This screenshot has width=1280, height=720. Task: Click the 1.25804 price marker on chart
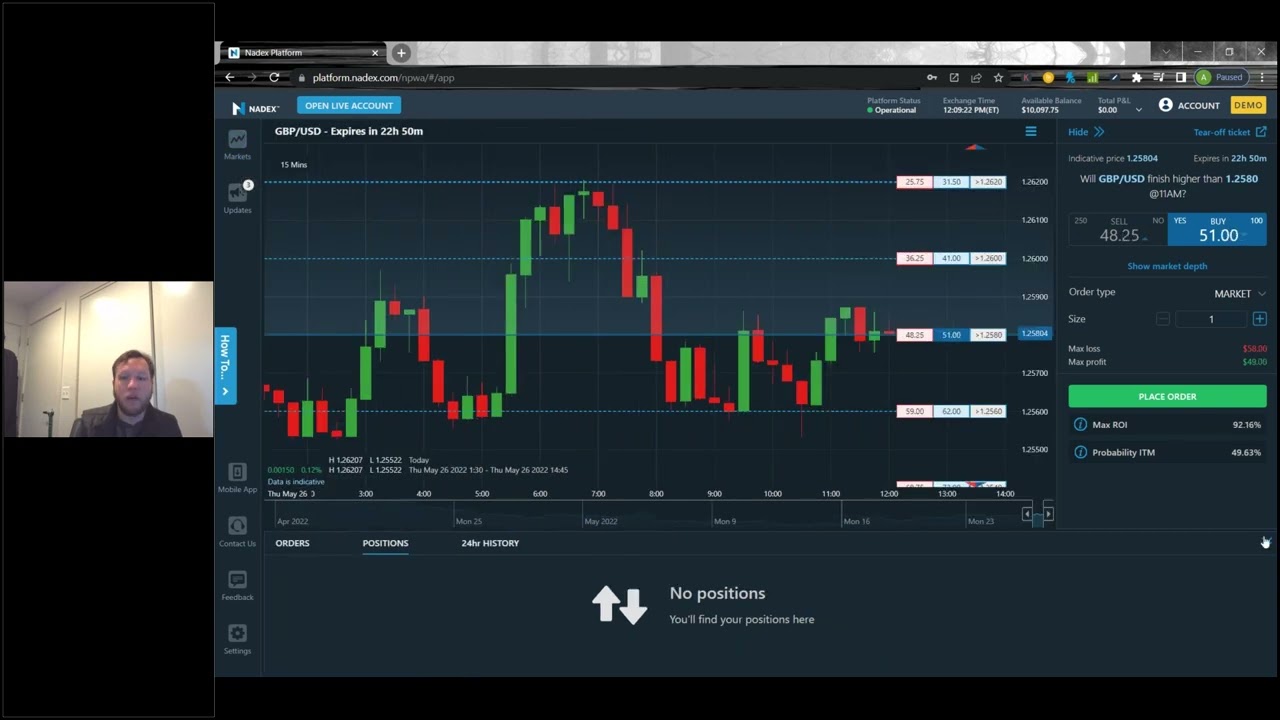click(1035, 333)
